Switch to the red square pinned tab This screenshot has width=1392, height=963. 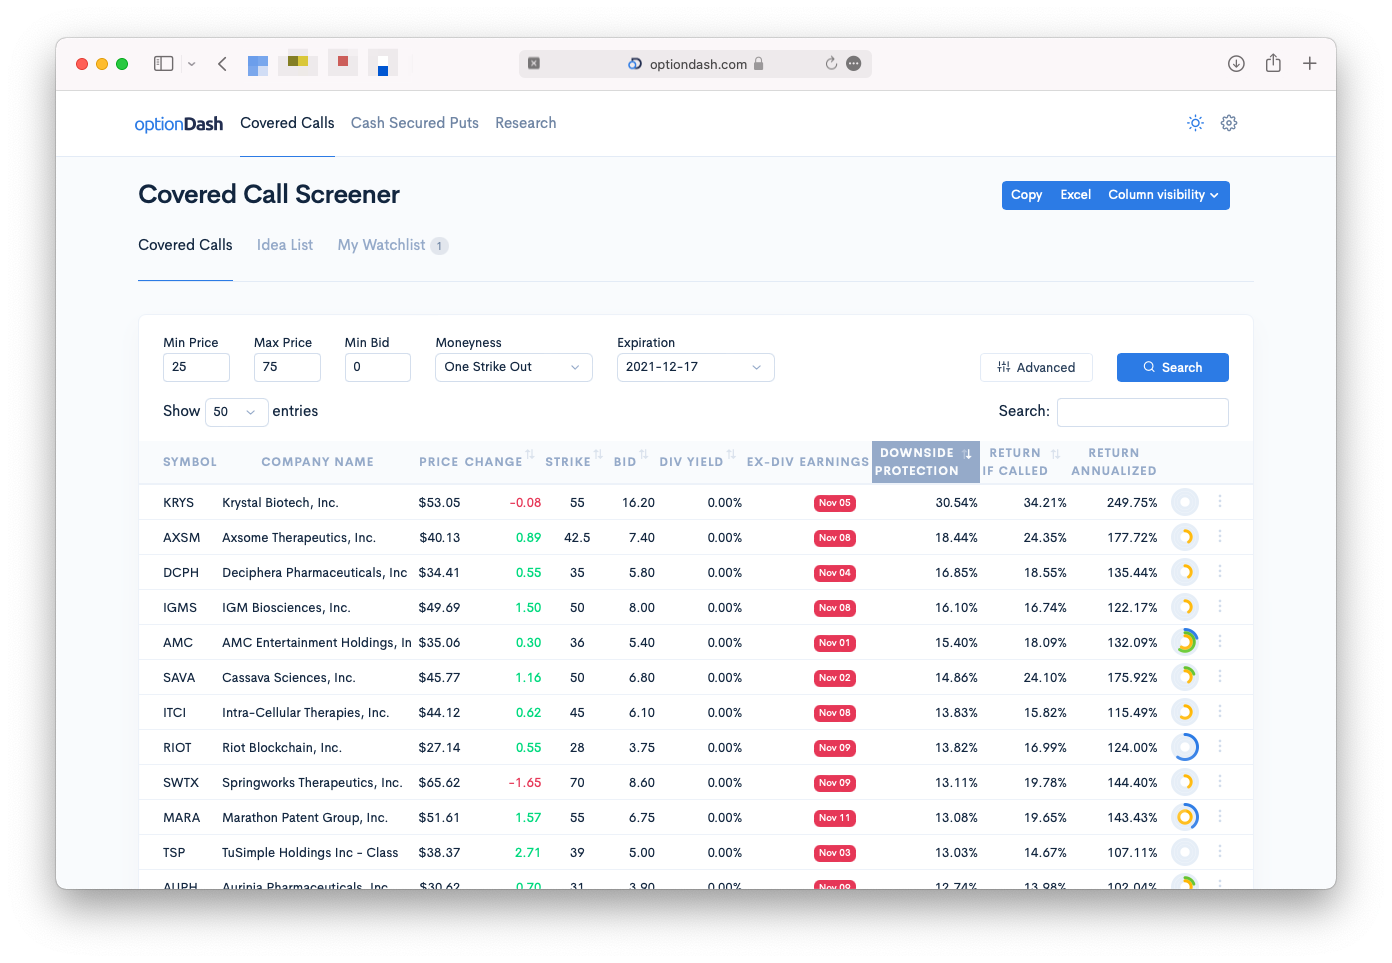343,63
